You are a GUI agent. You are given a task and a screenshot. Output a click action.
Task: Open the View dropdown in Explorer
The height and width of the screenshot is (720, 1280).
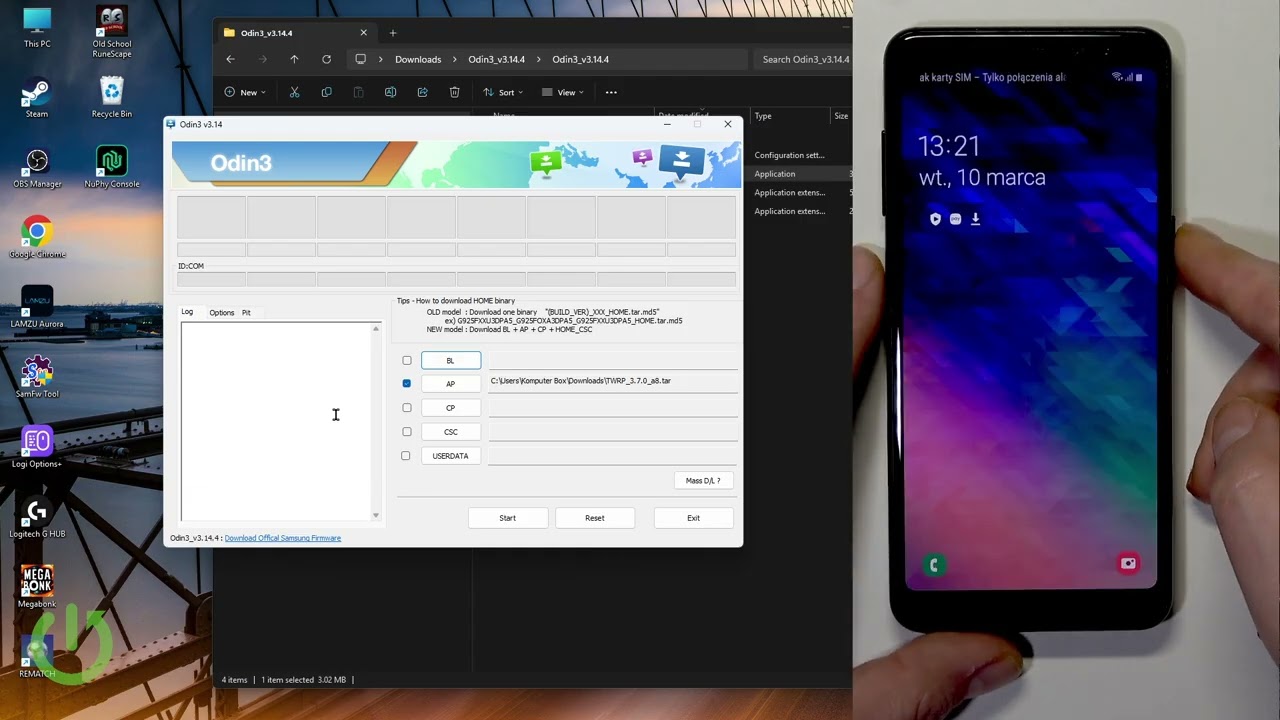tap(563, 92)
